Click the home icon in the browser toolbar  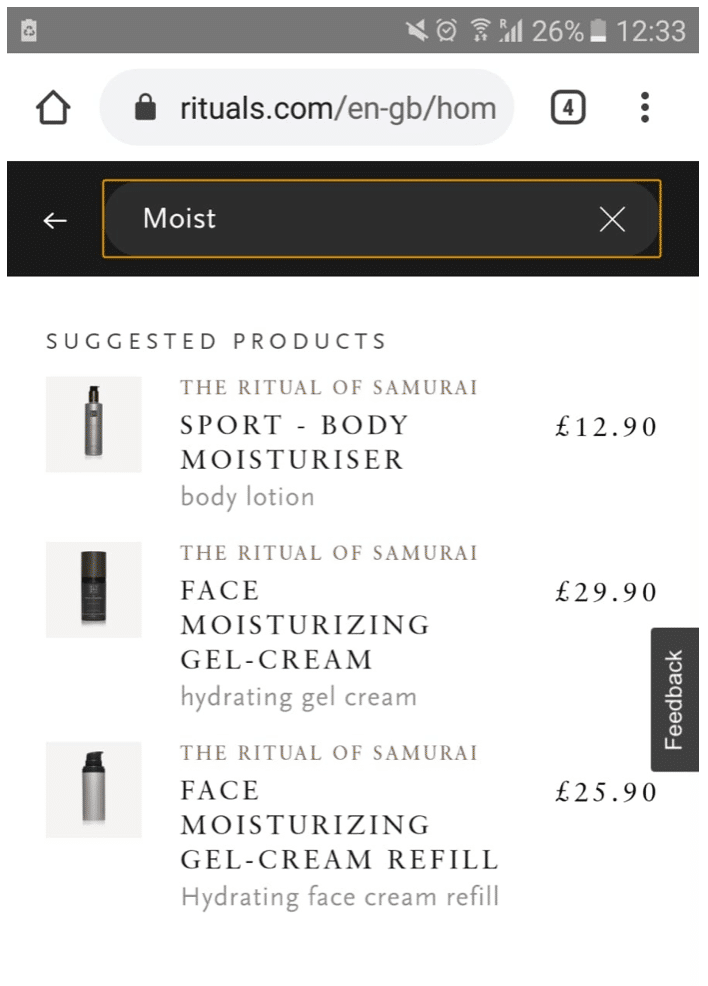click(53, 107)
